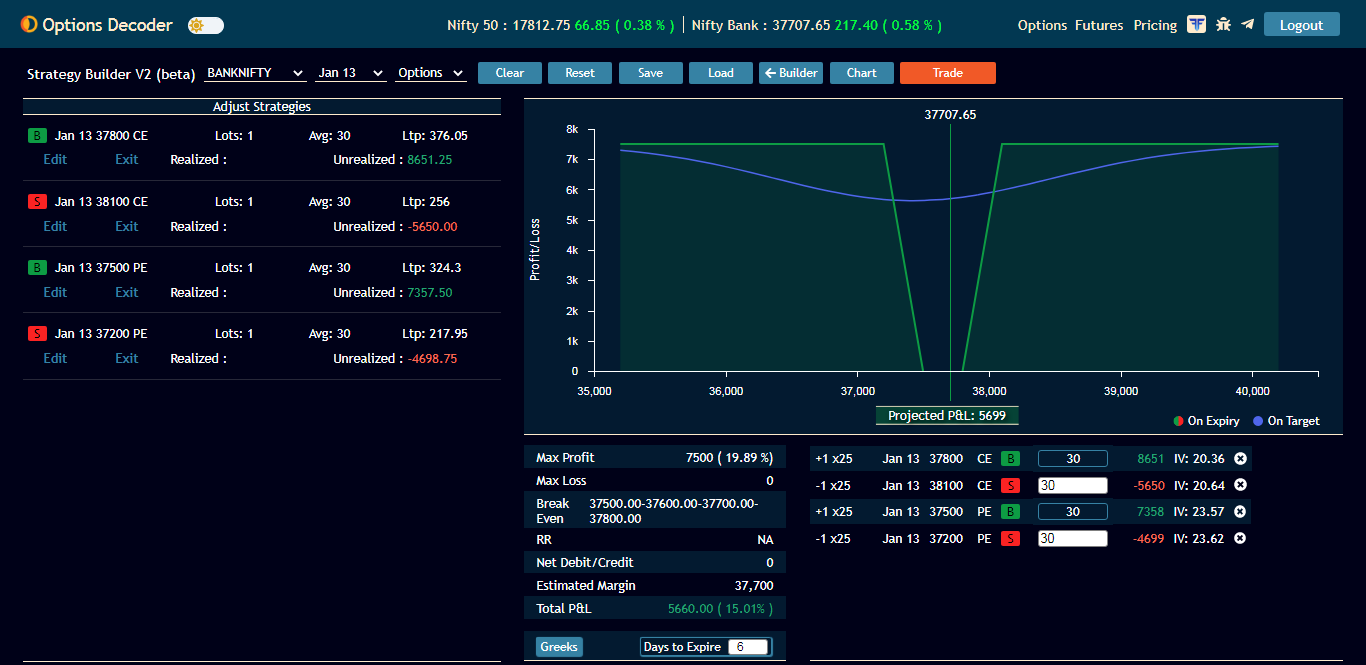1366x665 pixels.
Task: Click the Nifty 50 index quote
Action: pyautogui.click(x=563, y=25)
